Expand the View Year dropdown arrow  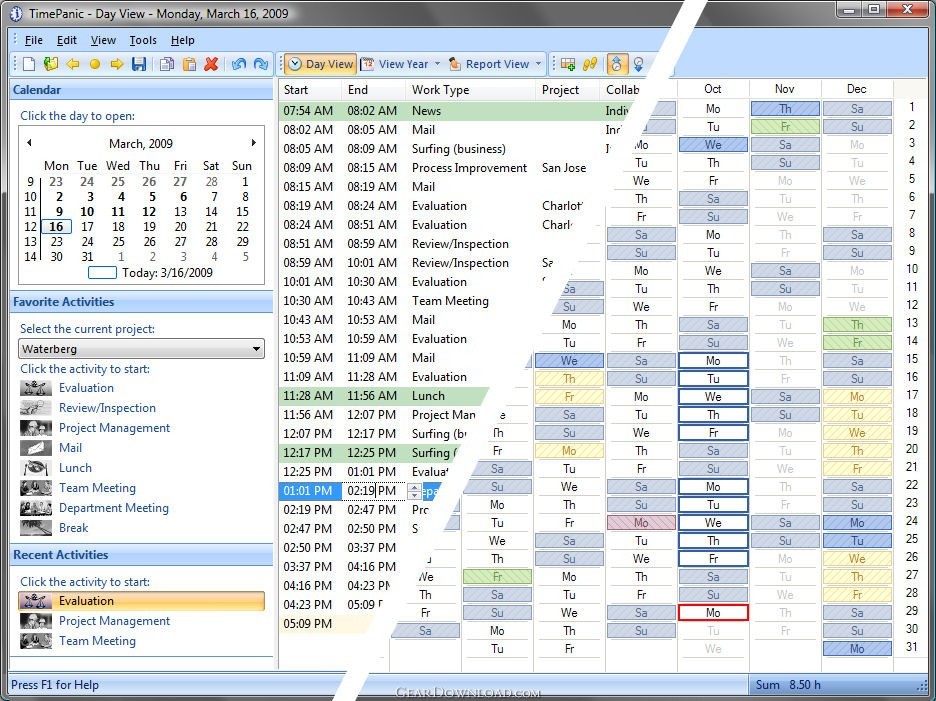pos(437,63)
